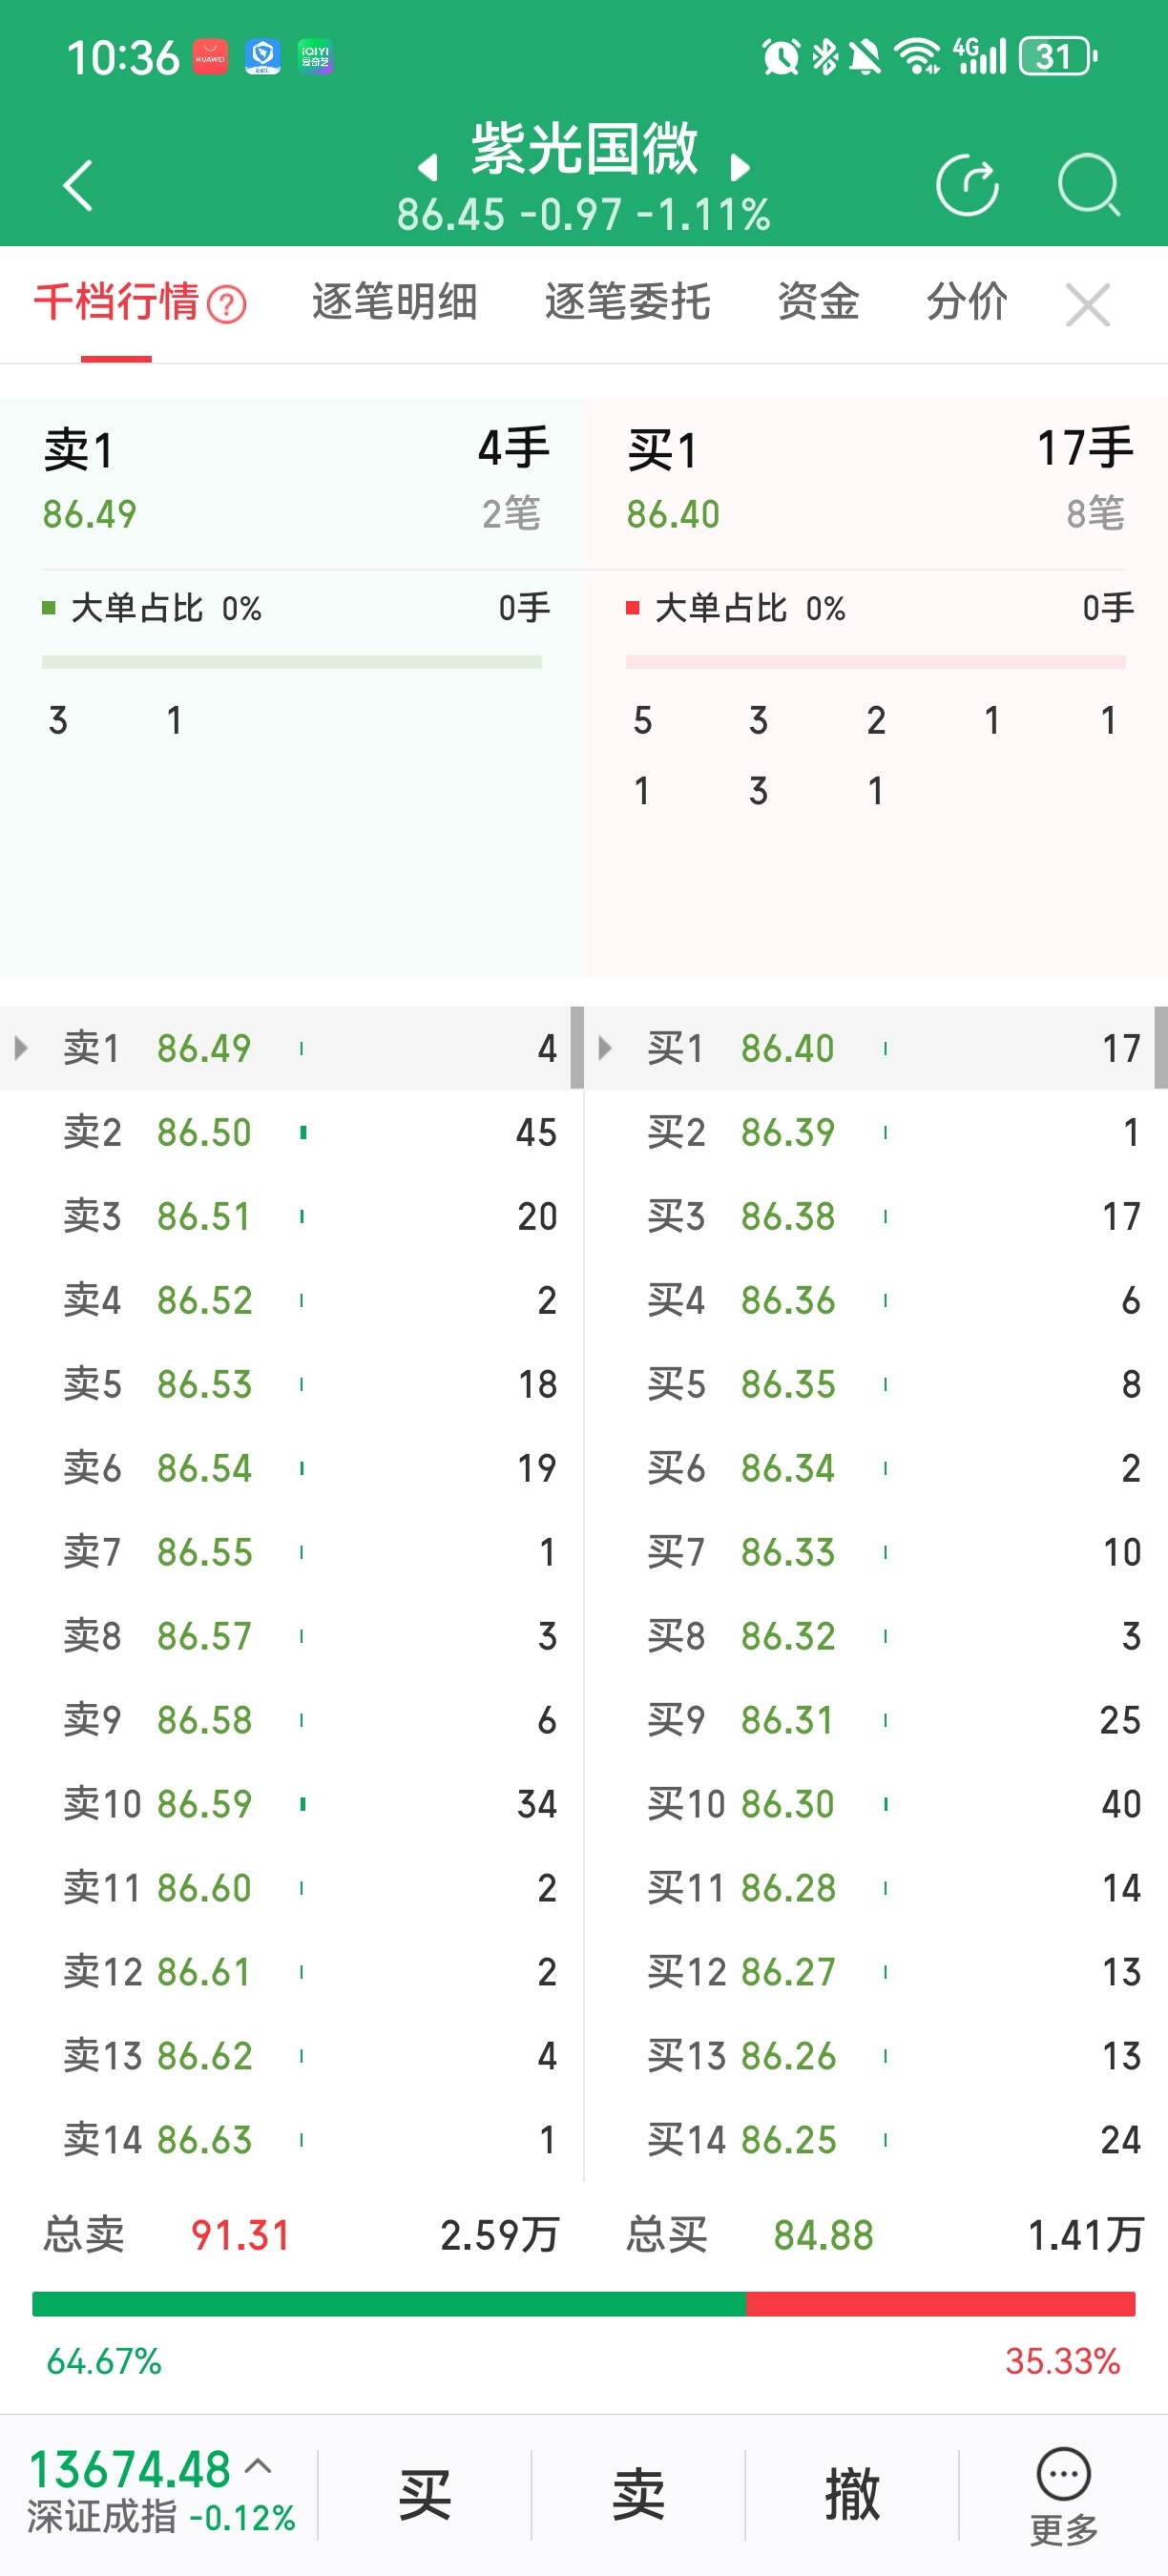Viewport: 1168px width, 2576px height.
Task: Expand the 卖1 86.49 row arrow
Action: click(x=21, y=1048)
